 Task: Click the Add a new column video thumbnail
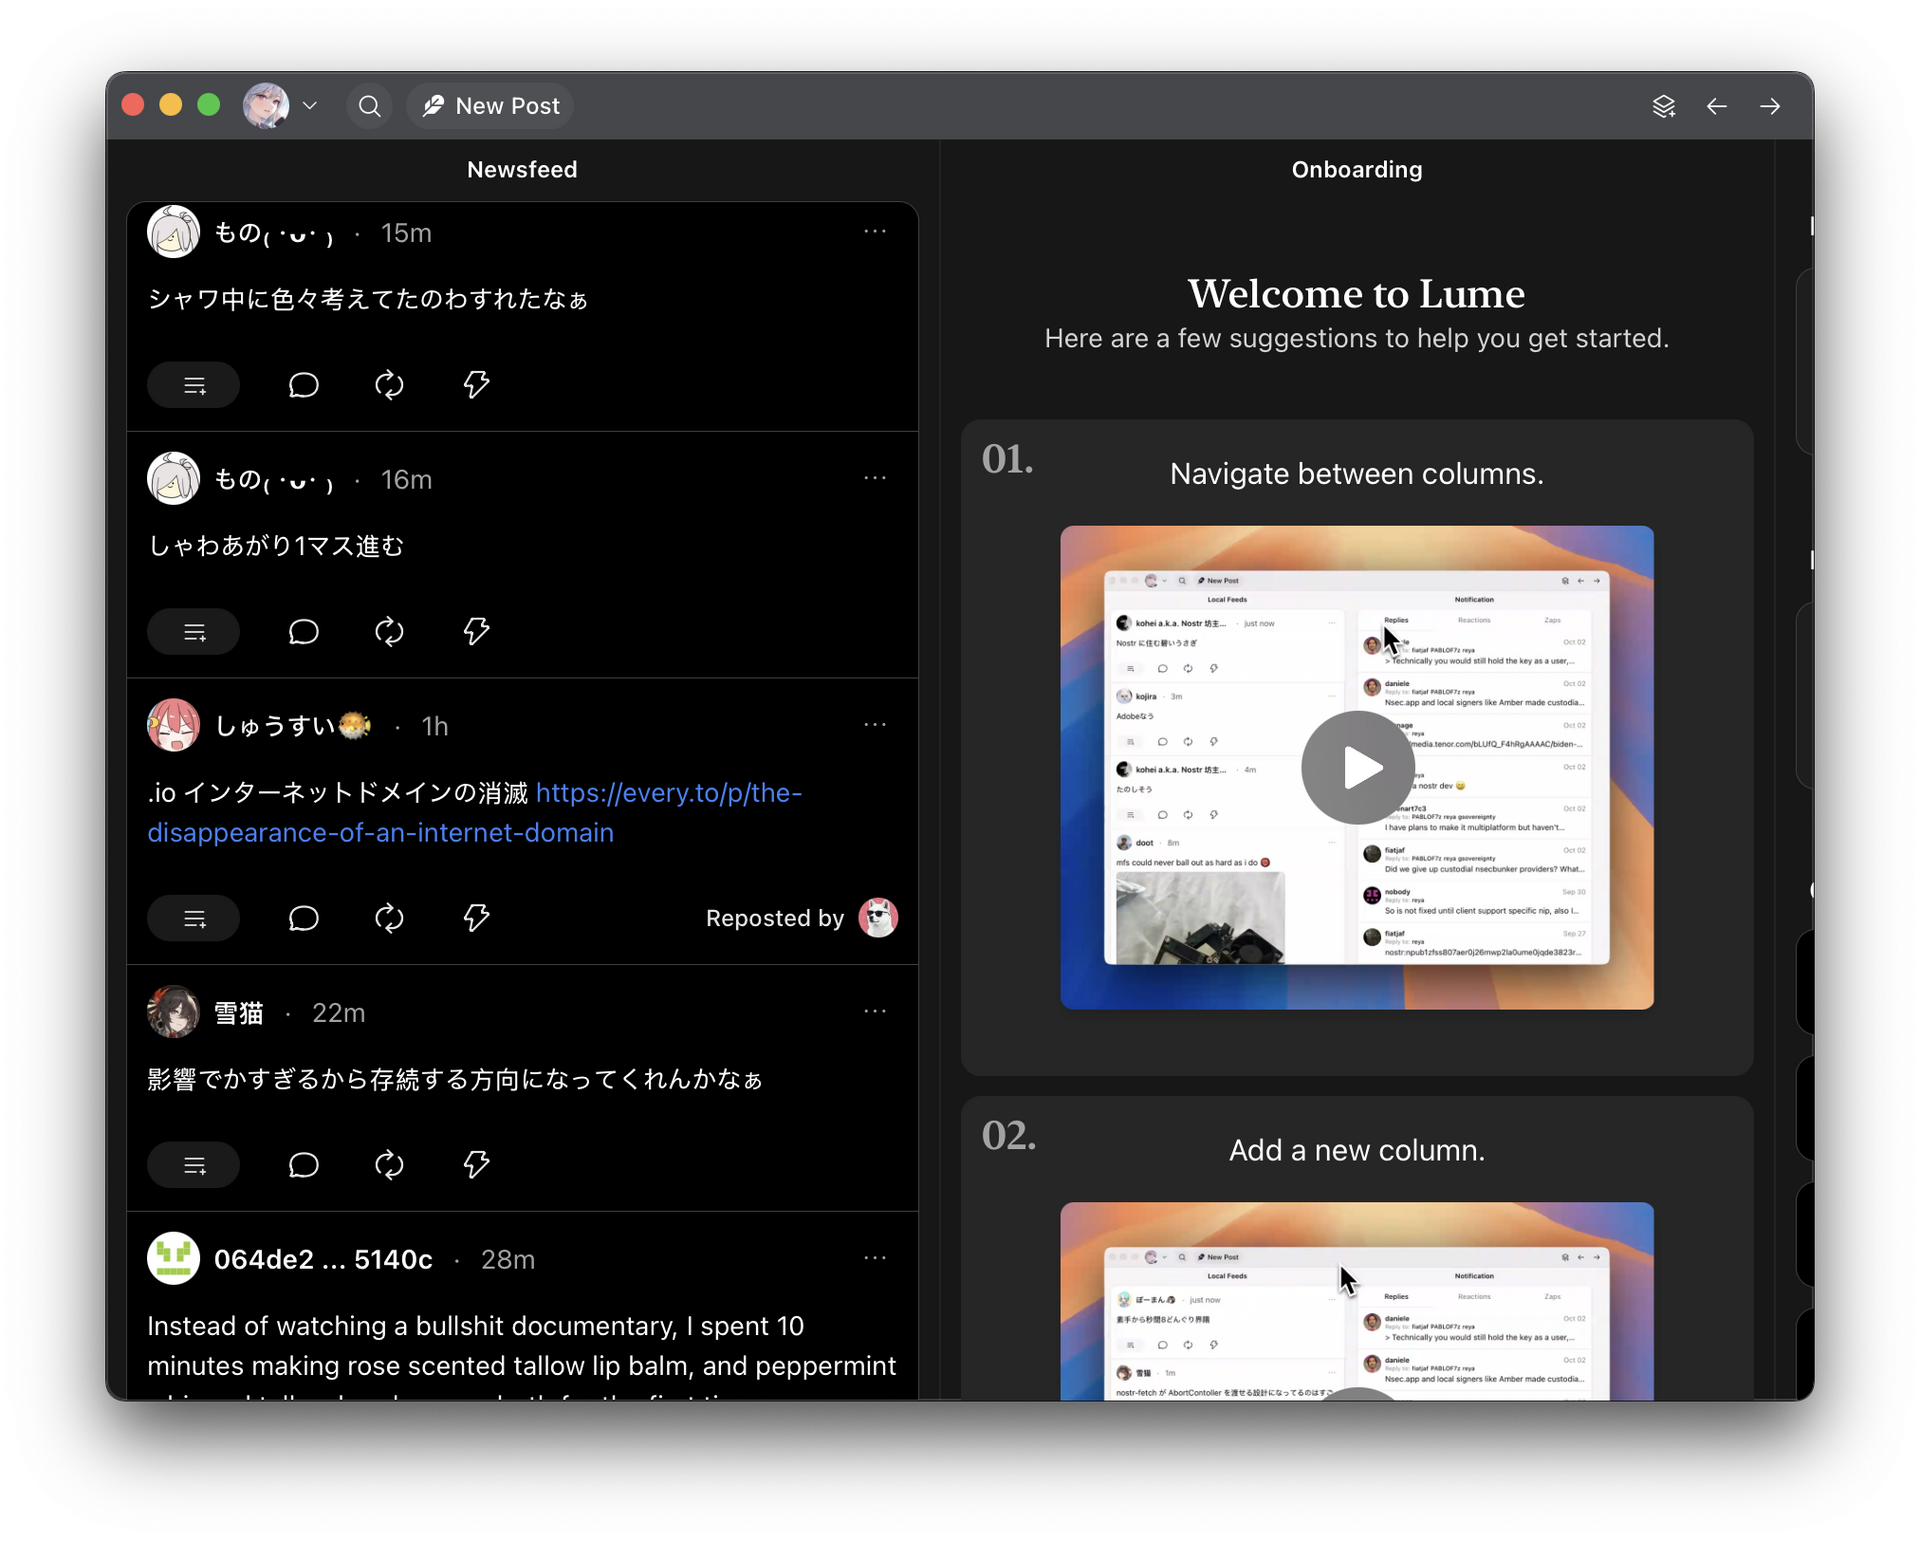point(1357,1301)
